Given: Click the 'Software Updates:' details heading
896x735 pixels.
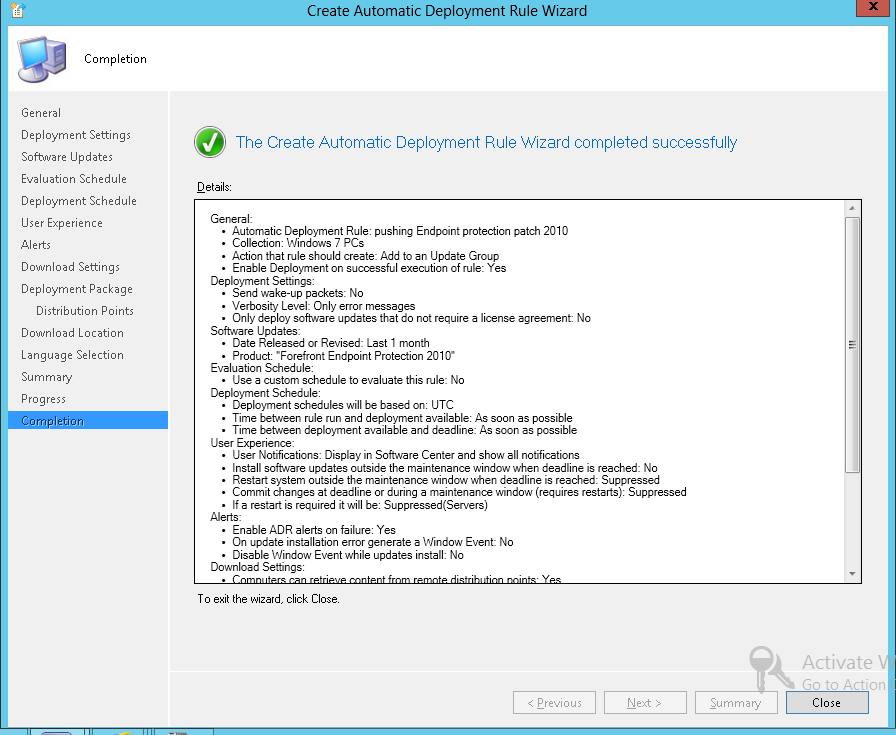Looking at the screenshot, I should 255,330.
